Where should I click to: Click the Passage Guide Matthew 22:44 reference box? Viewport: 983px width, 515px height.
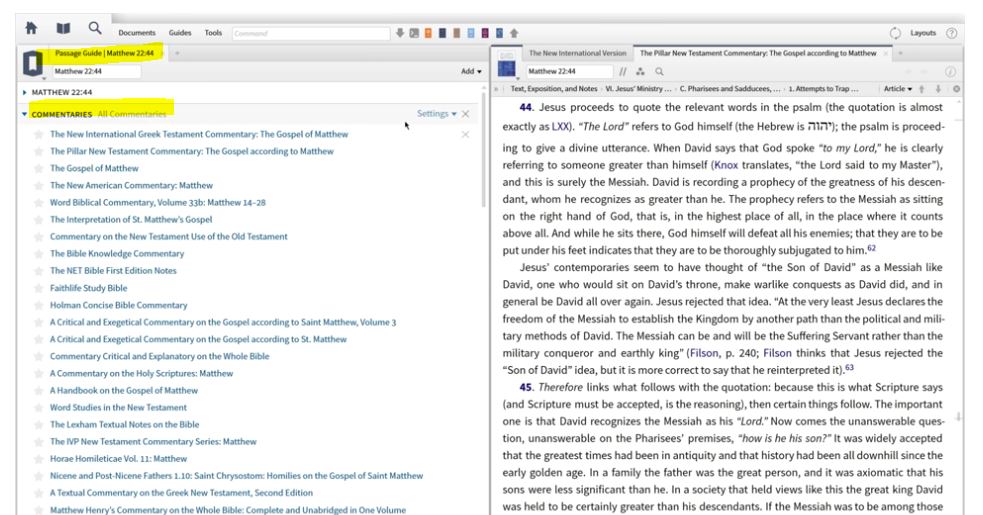95,72
